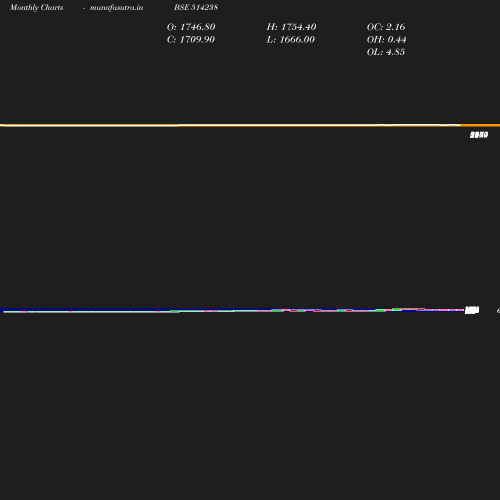The height and width of the screenshot is (500, 500).
Task: Click the green candle near the right side
Action: click(x=397, y=310)
